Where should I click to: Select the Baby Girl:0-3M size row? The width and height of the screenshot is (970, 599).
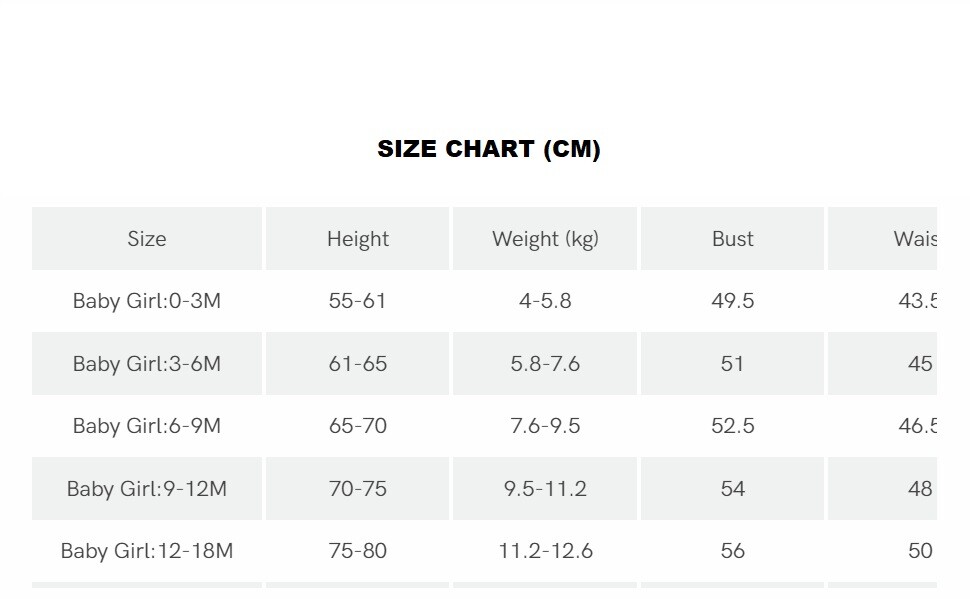147,301
